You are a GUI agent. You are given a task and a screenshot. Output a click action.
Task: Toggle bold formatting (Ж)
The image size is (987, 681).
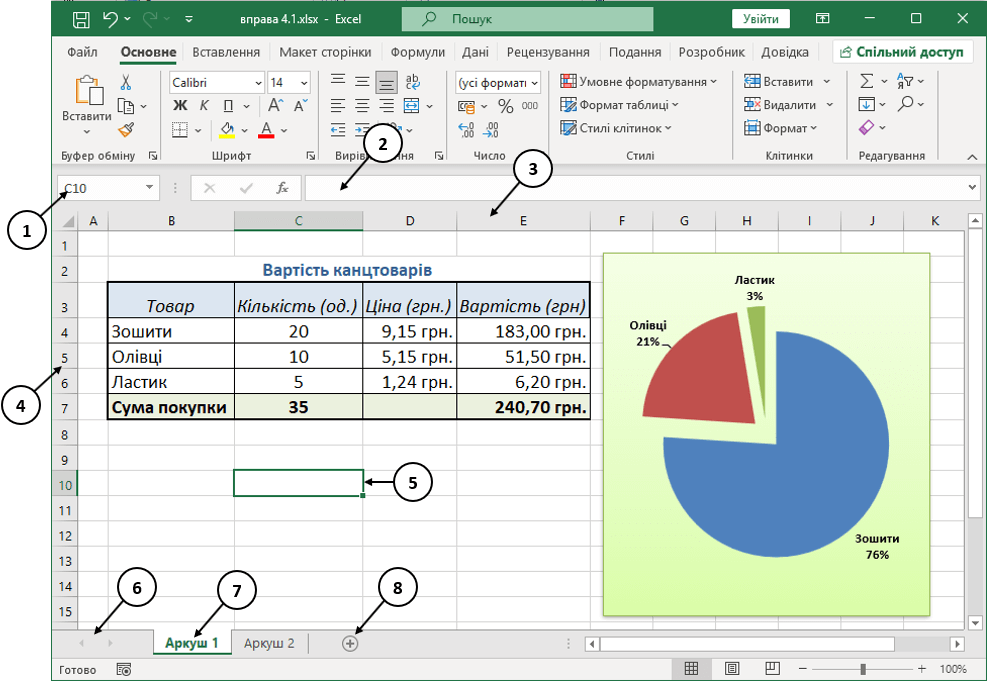click(x=180, y=106)
